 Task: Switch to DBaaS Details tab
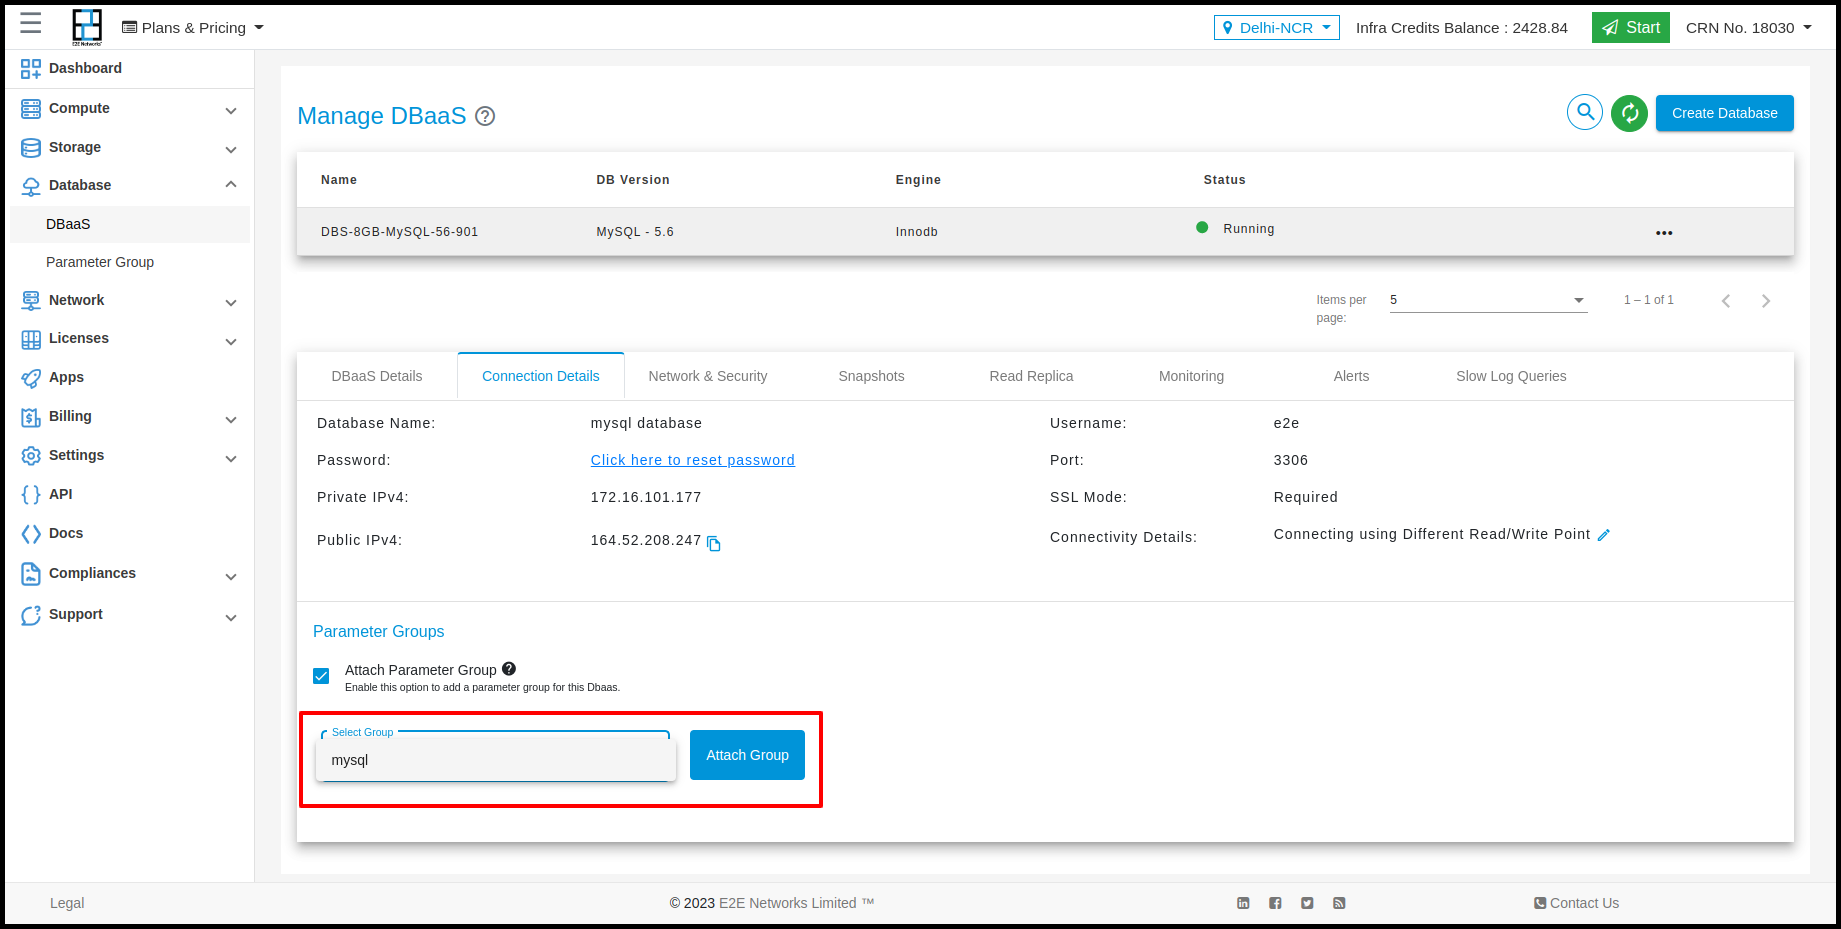pyautogui.click(x=377, y=376)
